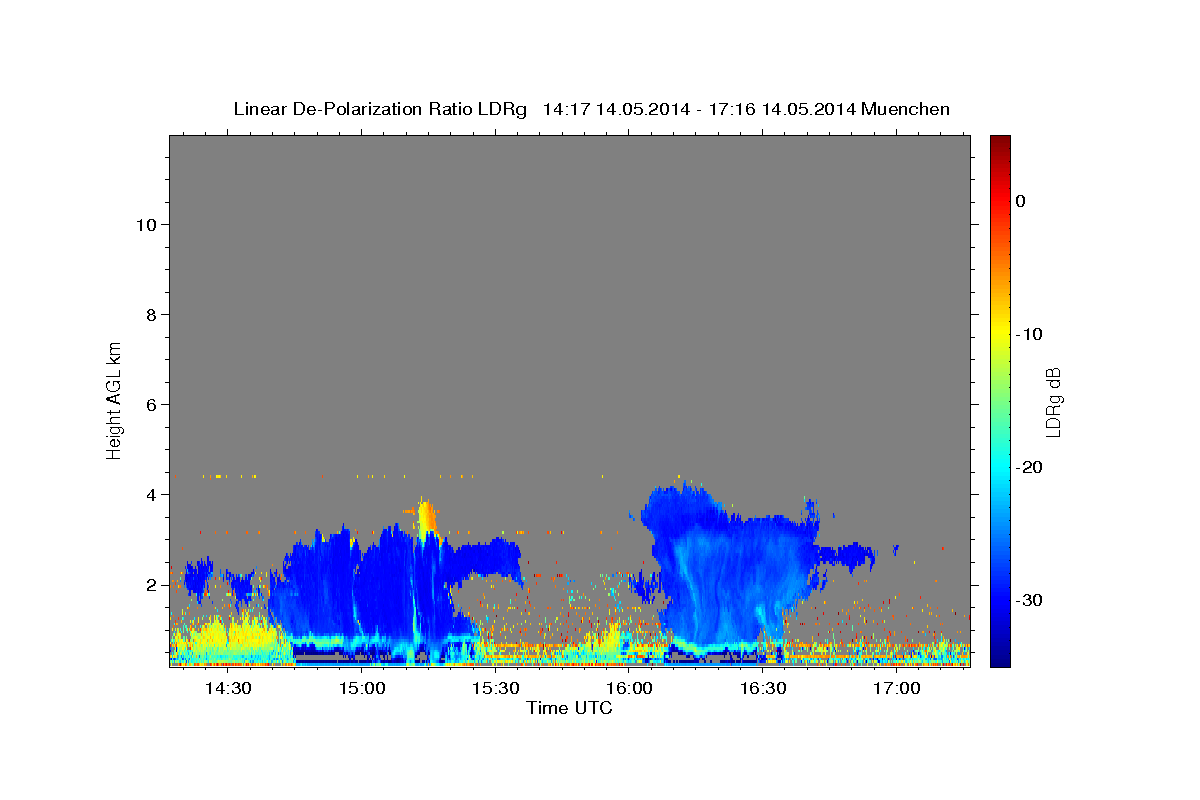Click the 14:30 time tick label
The height and width of the screenshot is (800, 1200).
pos(228,689)
